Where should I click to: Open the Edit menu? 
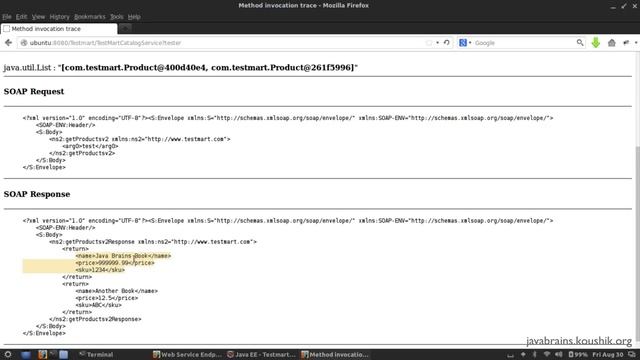[21, 17]
